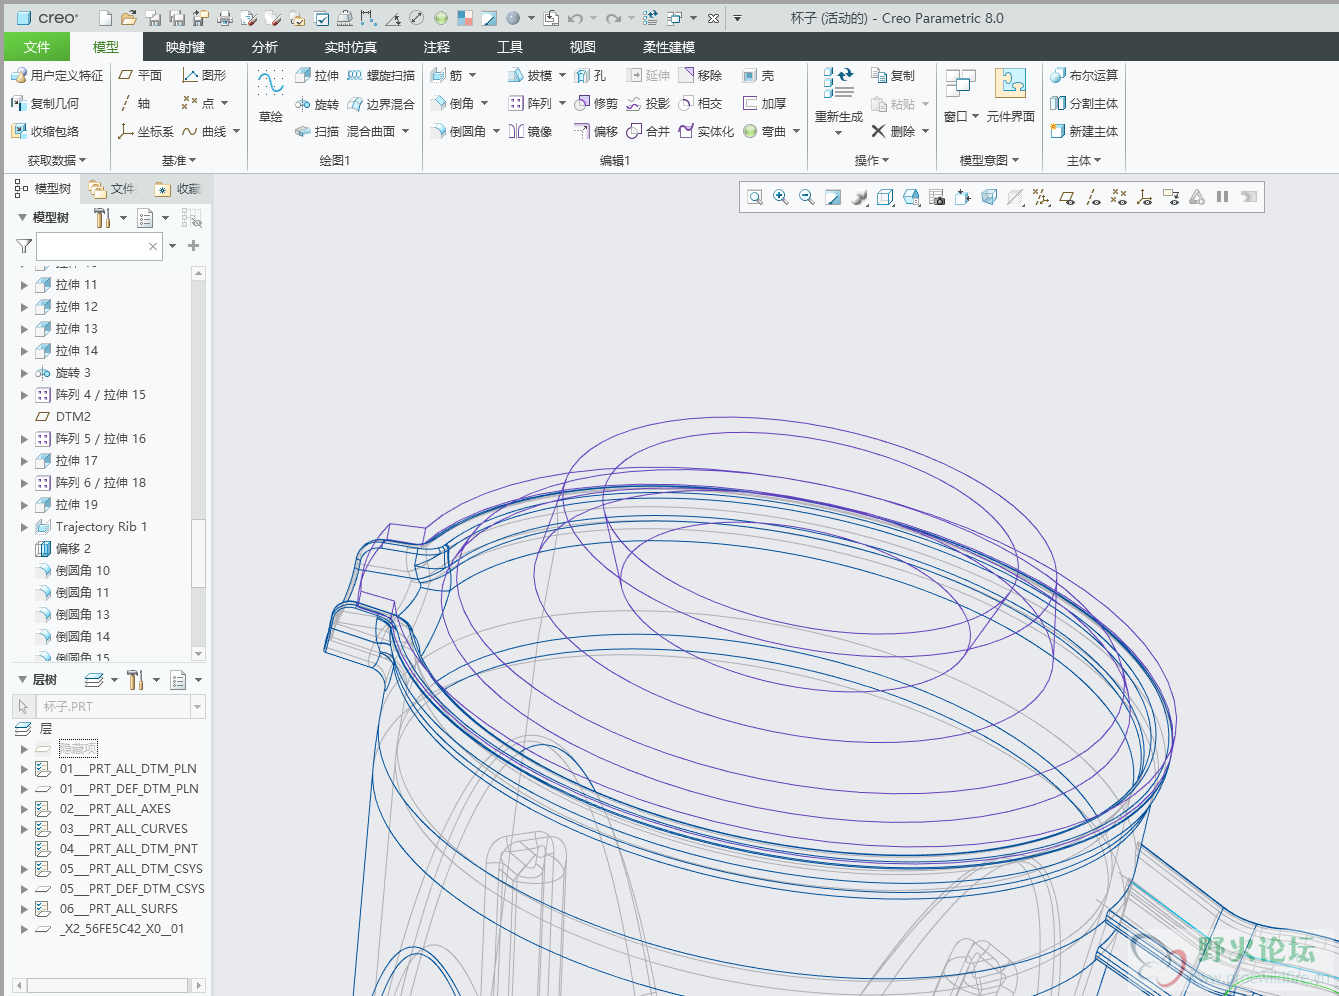1339x996 pixels.
Task: Expand 阵列 4 / 拉伸 15 node
Action: pyautogui.click(x=24, y=395)
